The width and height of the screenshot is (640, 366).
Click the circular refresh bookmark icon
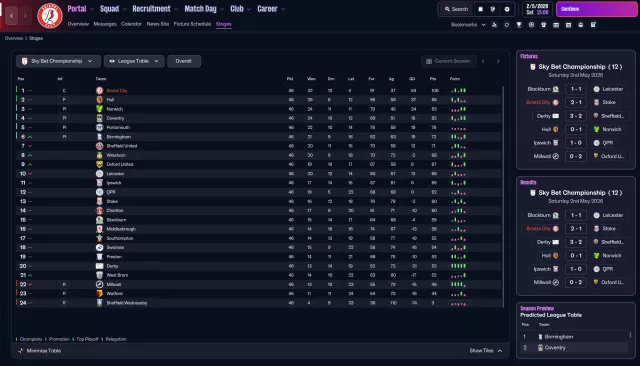[x=507, y=24]
